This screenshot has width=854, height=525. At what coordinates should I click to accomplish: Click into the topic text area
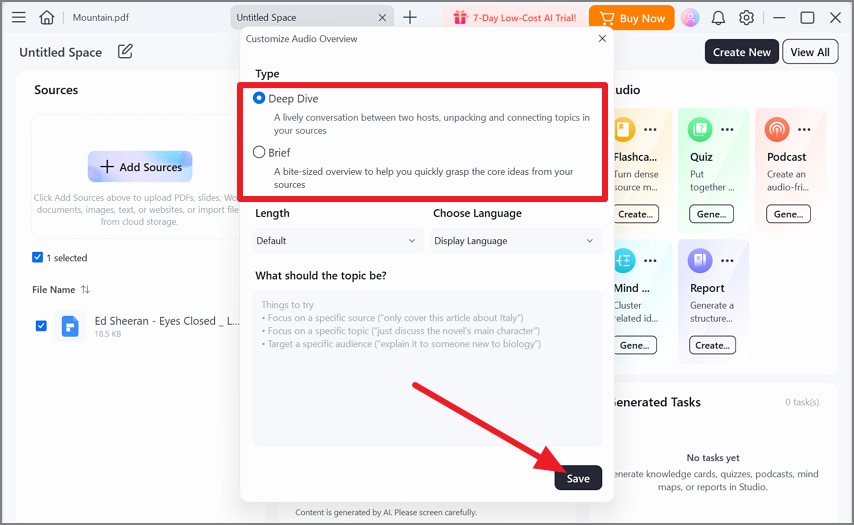pyautogui.click(x=427, y=369)
